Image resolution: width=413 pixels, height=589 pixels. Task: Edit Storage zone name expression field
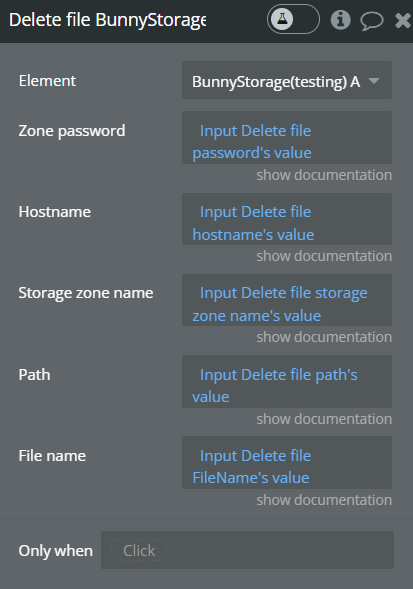point(287,300)
